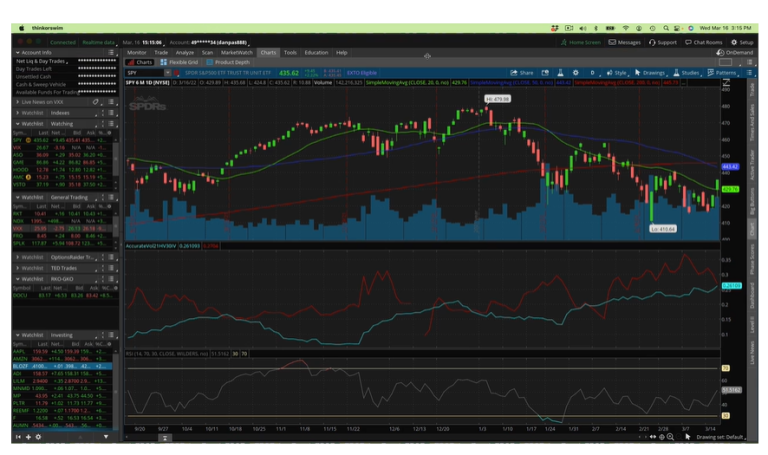Collapse the Account Info section
The width and height of the screenshot is (768, 455).
pyautogui.click(x=17, y=52)
